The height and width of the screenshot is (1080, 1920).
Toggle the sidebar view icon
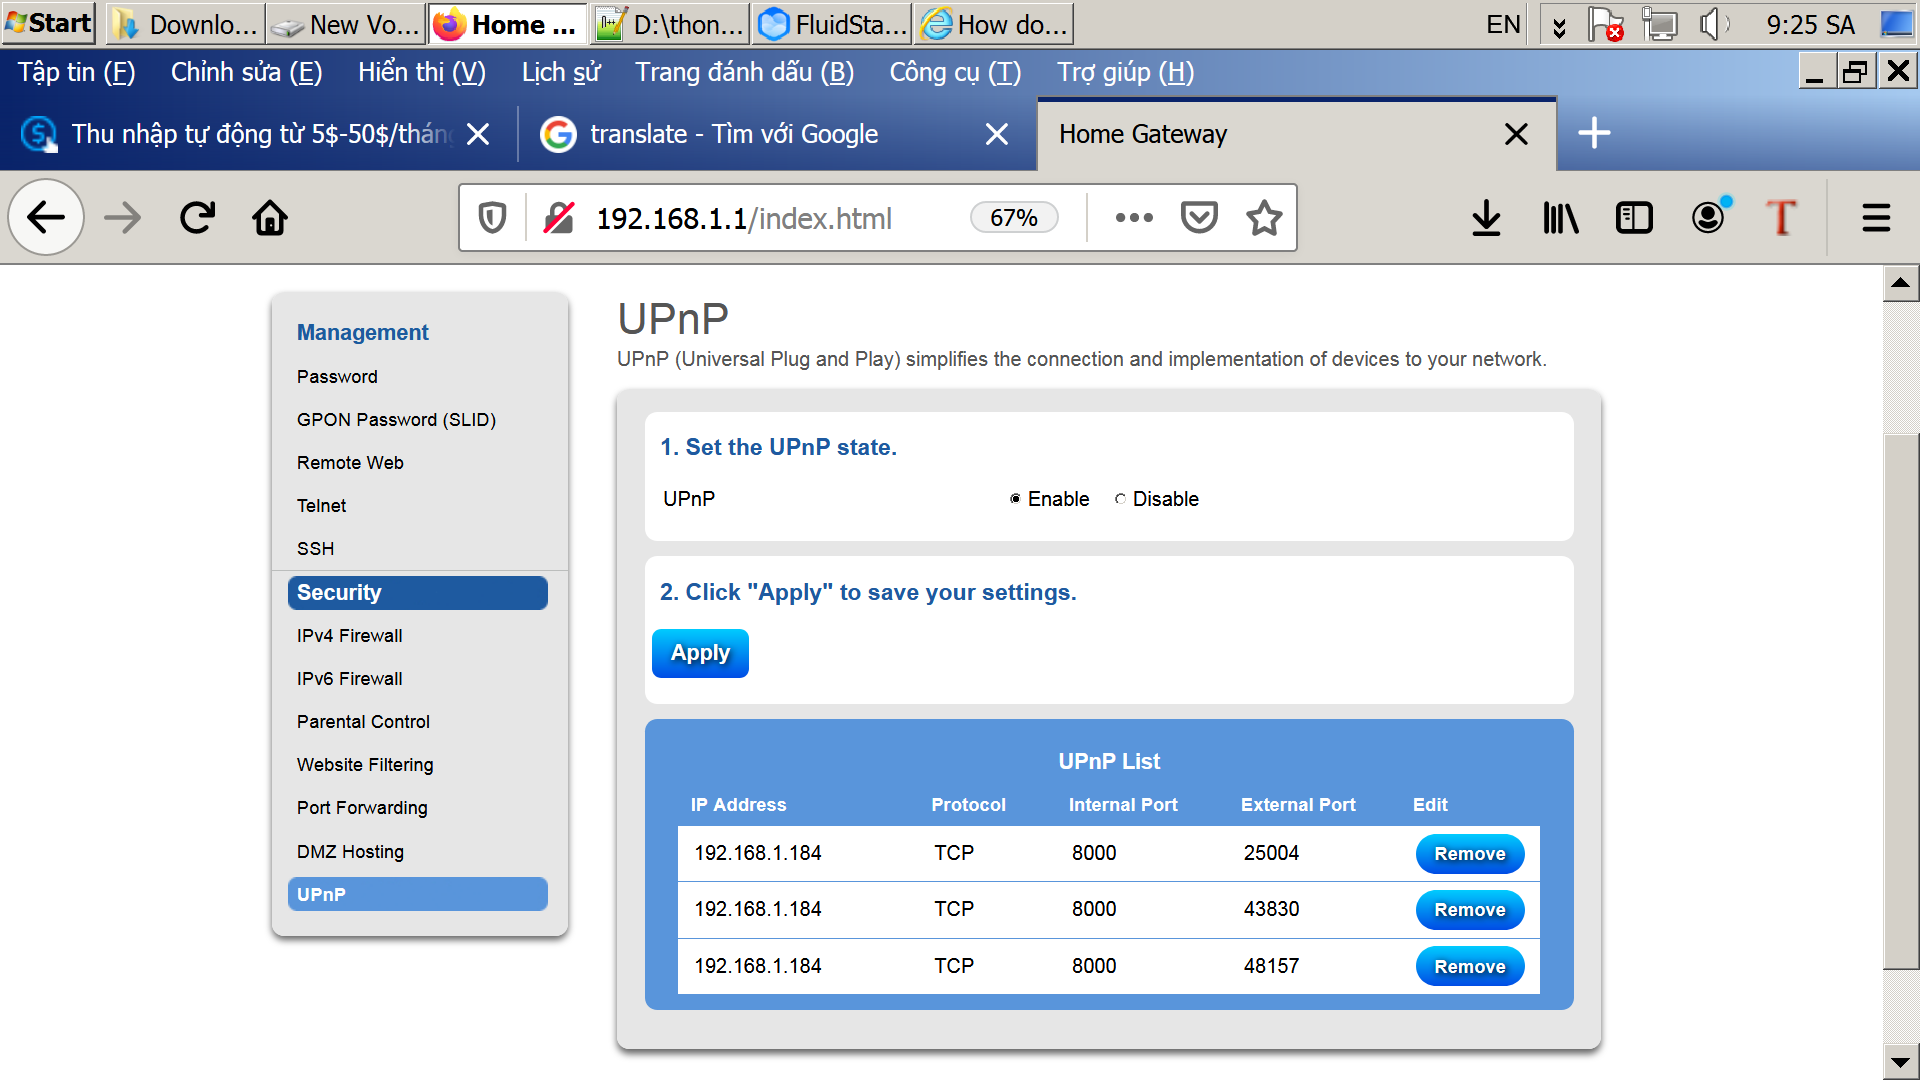tap(1634, 218)
